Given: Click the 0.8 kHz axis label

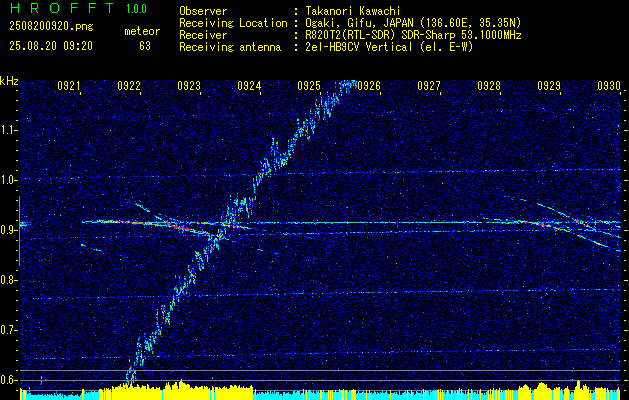Looking at the screenshot, I should pos(9,280).
